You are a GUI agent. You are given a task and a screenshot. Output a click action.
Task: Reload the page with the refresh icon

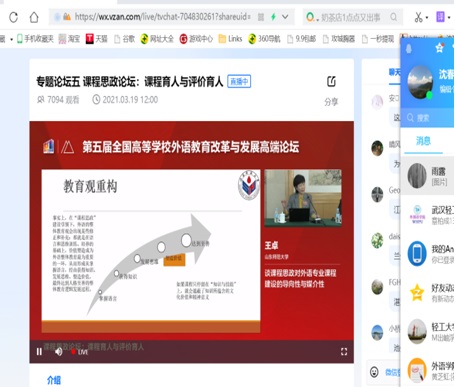coord(14,17)
